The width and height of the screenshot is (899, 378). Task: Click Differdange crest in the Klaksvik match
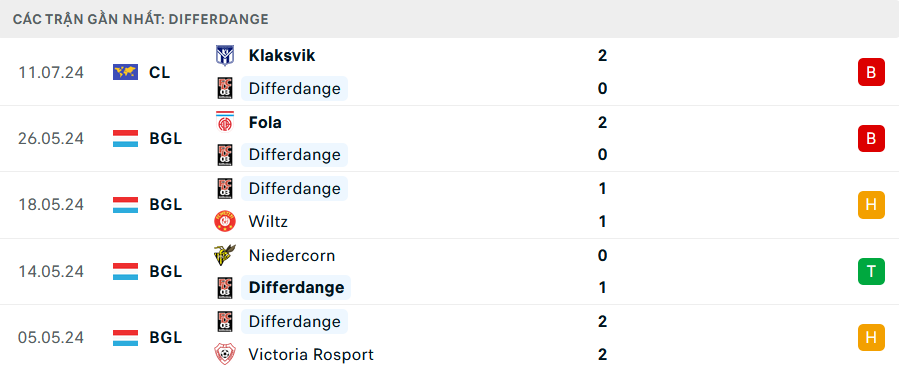[224, 89]
